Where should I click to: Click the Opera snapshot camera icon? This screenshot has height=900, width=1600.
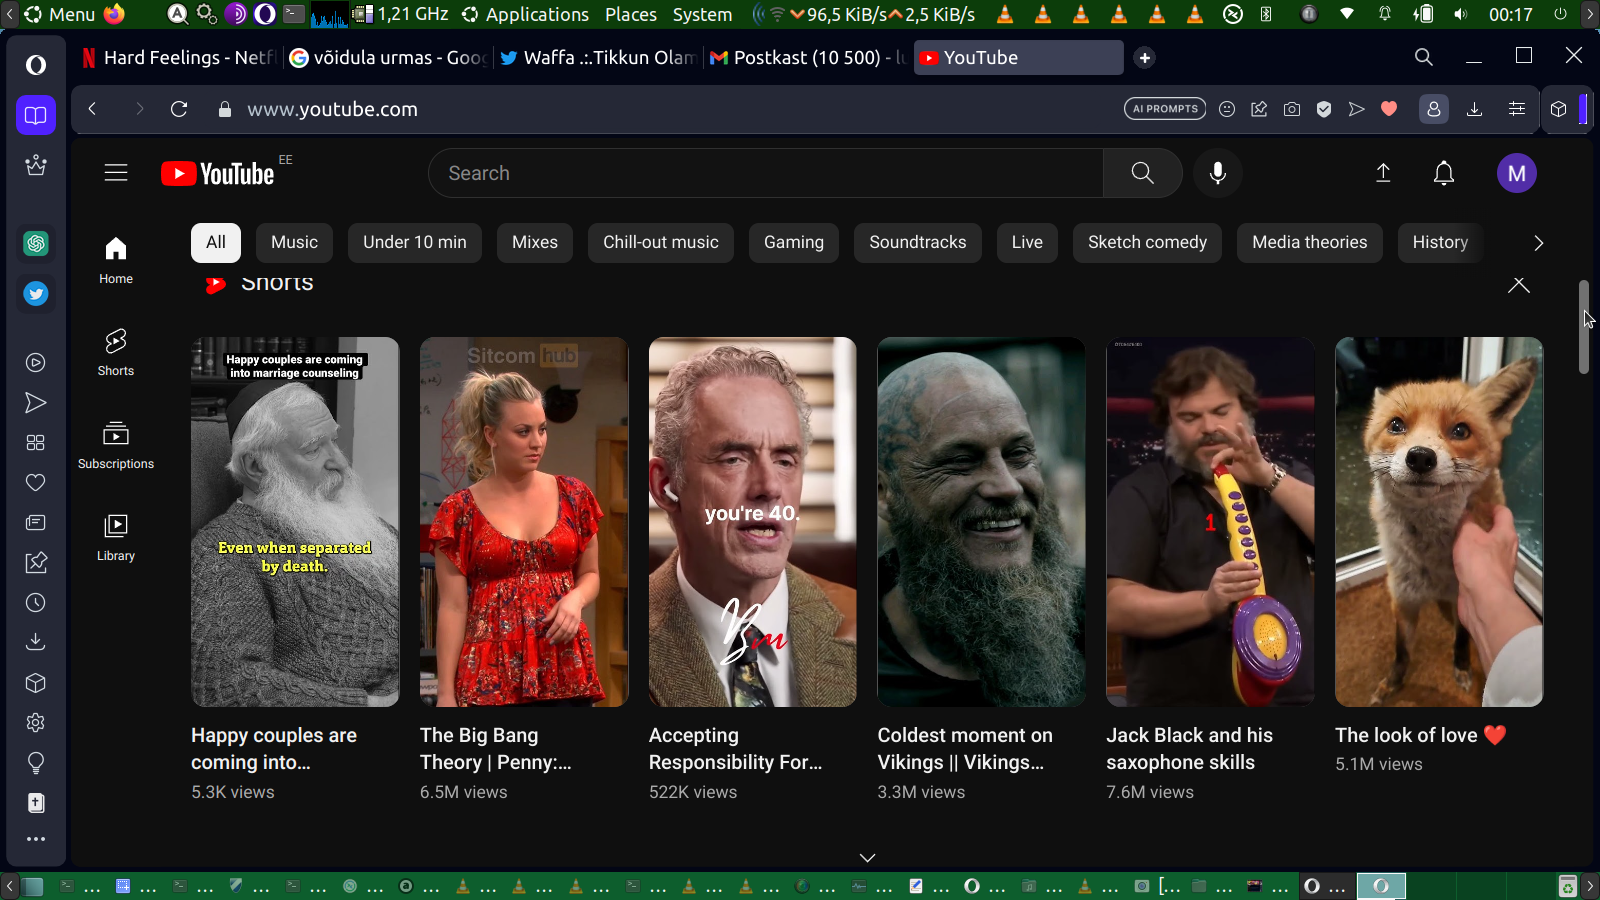tap(1292, 109)
